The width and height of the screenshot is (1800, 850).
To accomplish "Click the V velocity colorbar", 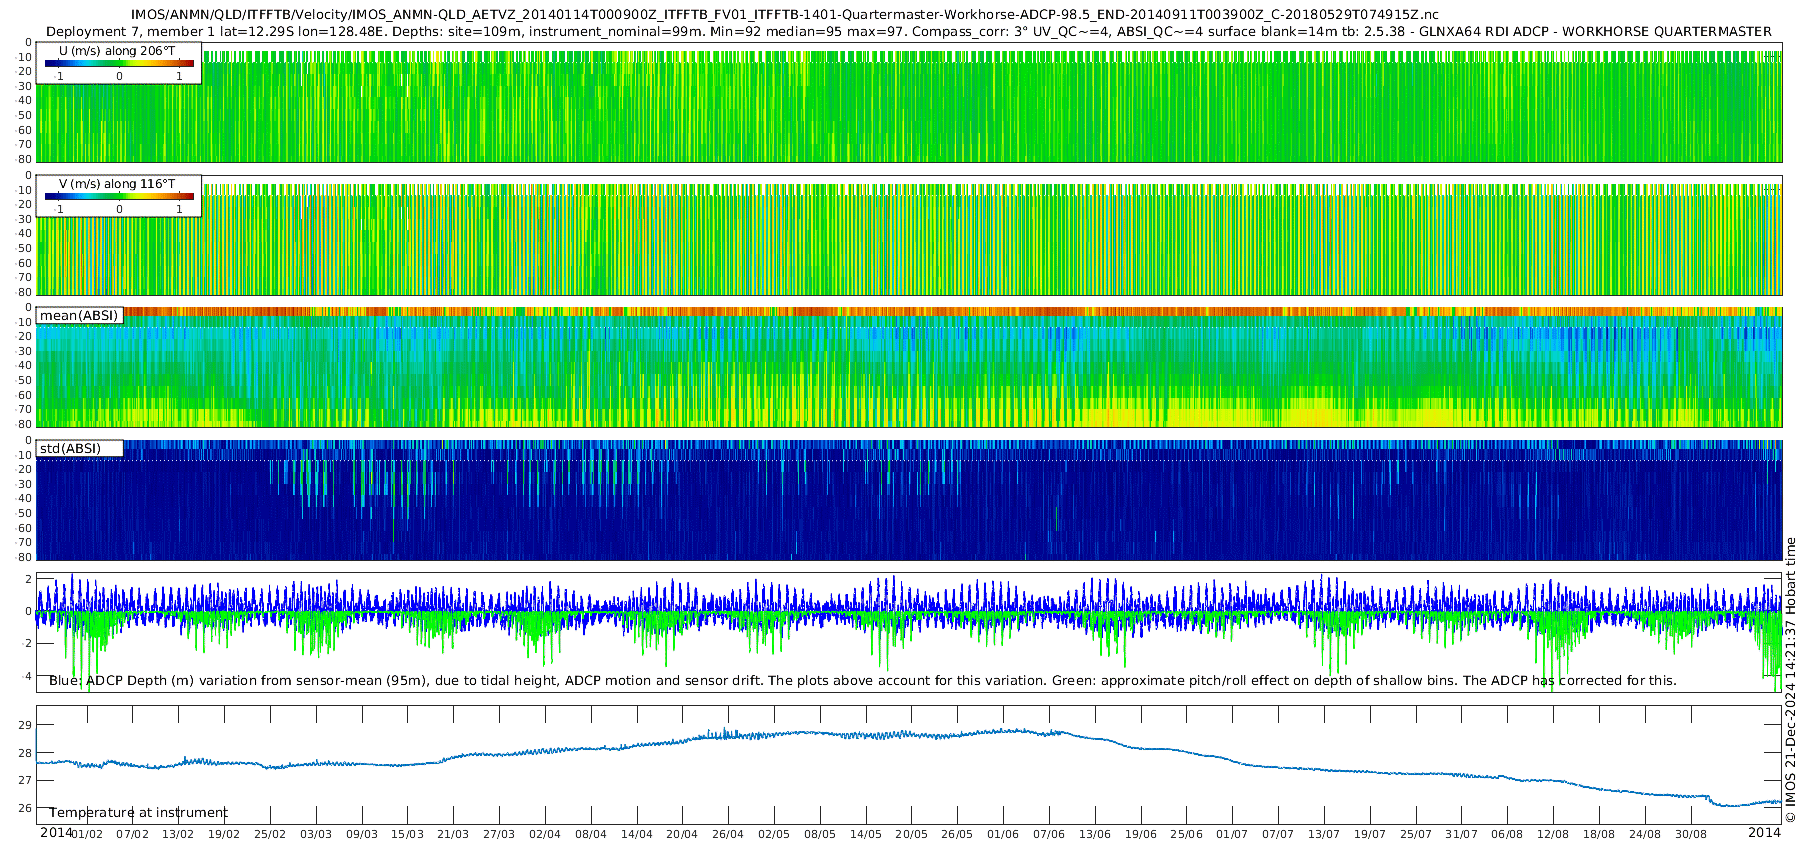I will click(x=119, y=197).
